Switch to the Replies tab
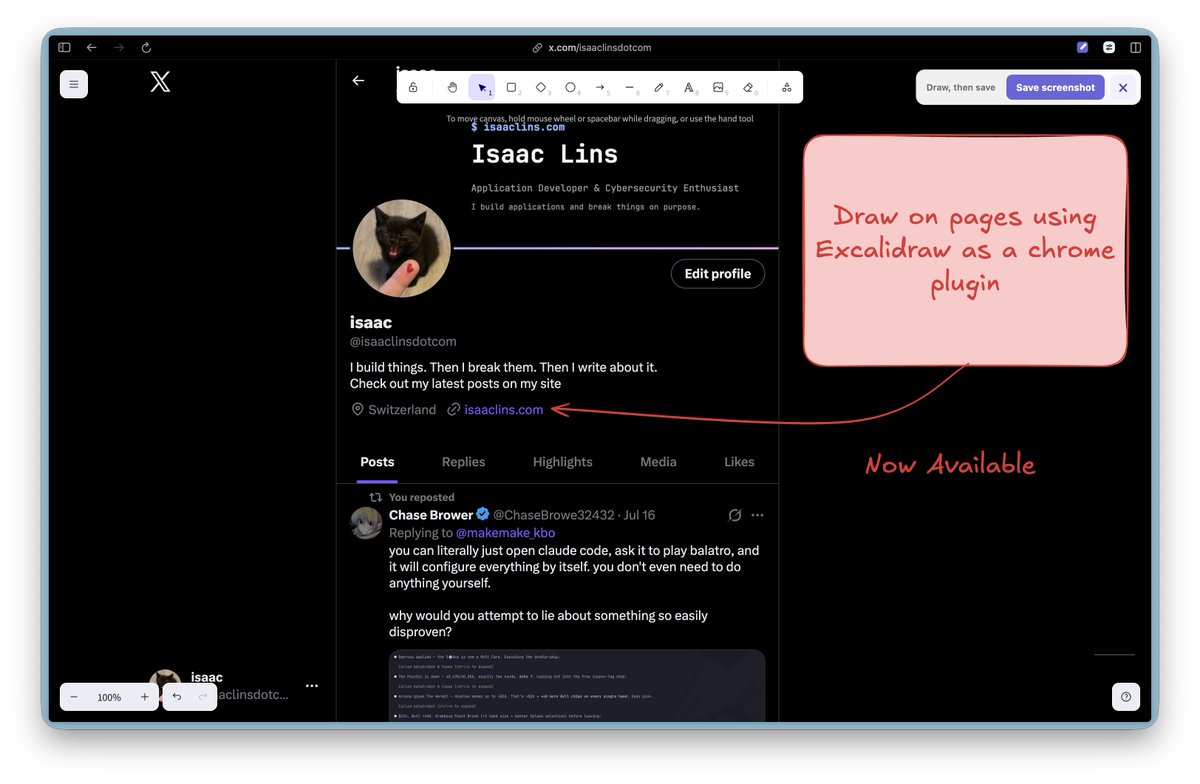The image size is (1200, 784). (x=463, y=462)
